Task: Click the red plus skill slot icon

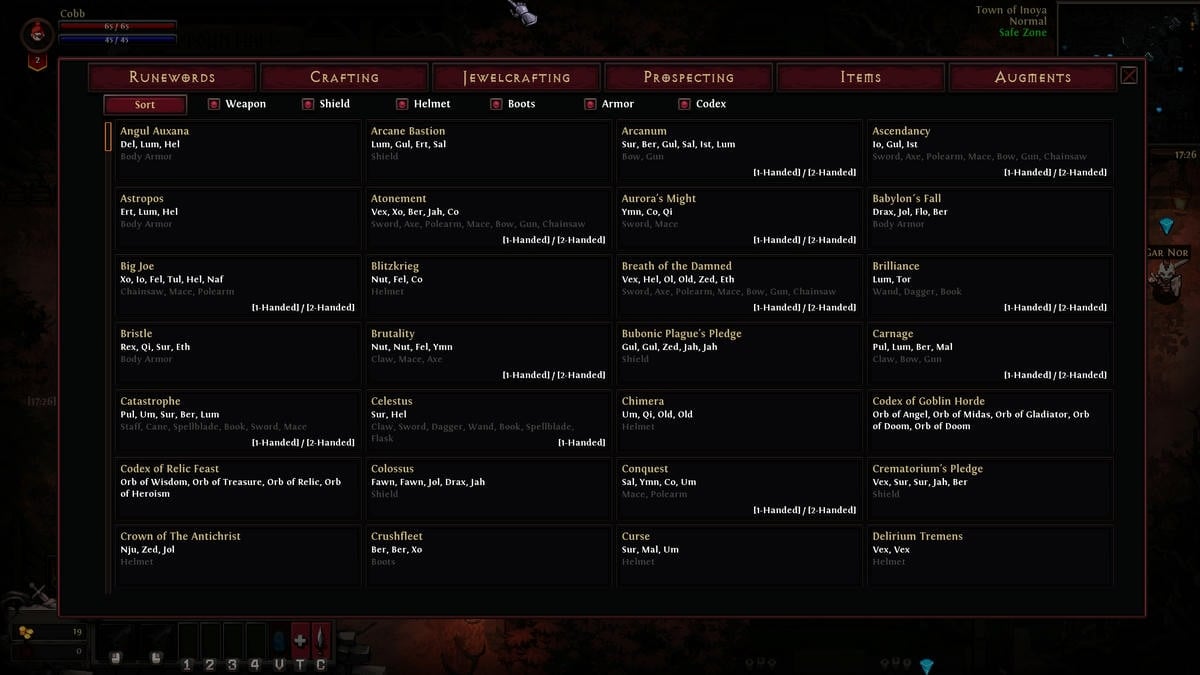Action: coord(299,640)
